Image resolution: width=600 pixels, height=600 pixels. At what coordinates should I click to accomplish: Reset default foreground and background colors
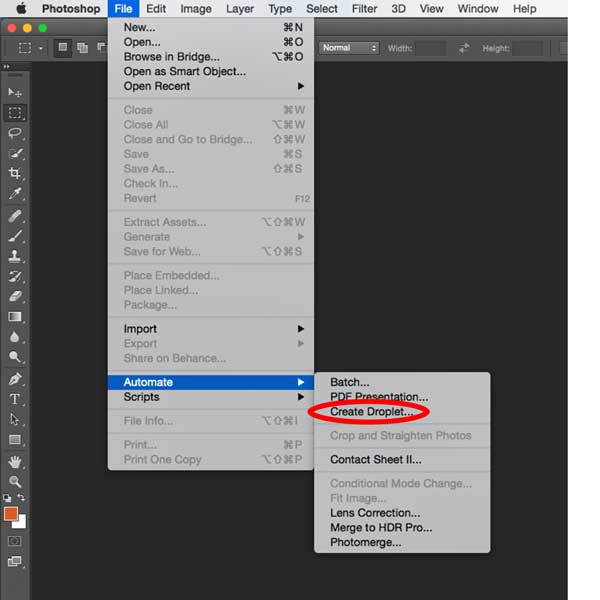(x=7, y=498)
